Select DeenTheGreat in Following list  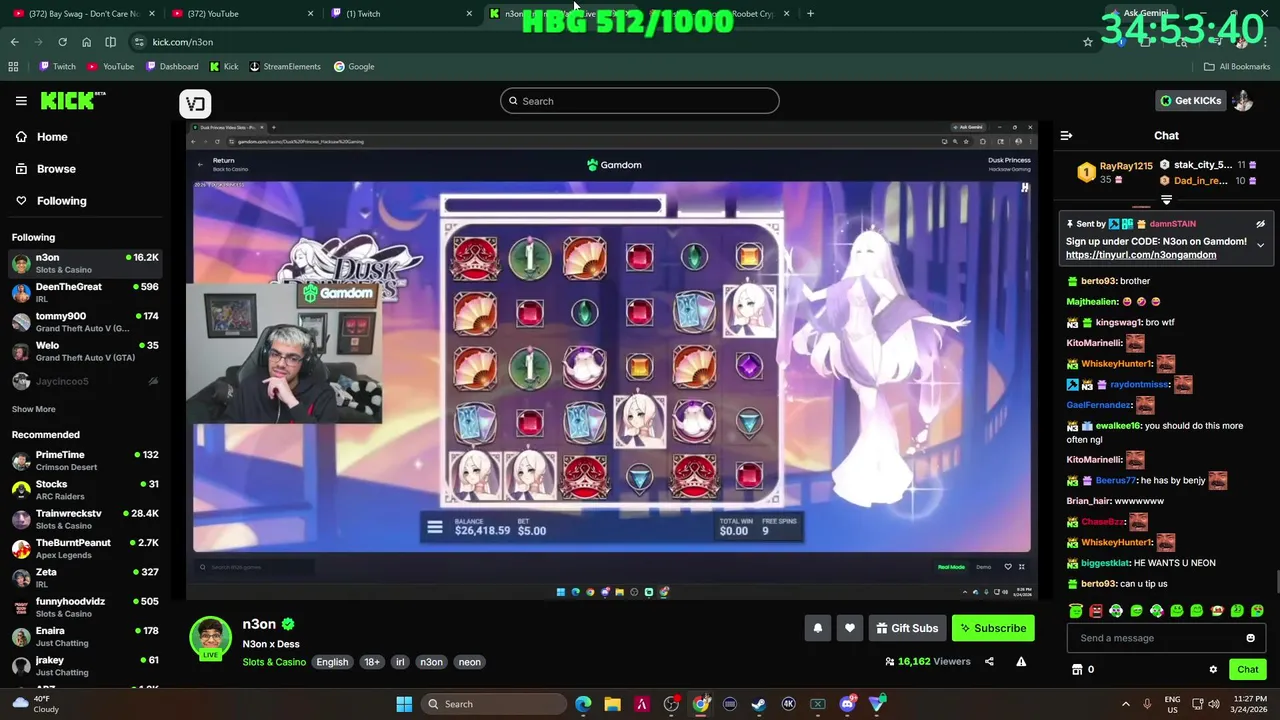[x=86, y=293]
